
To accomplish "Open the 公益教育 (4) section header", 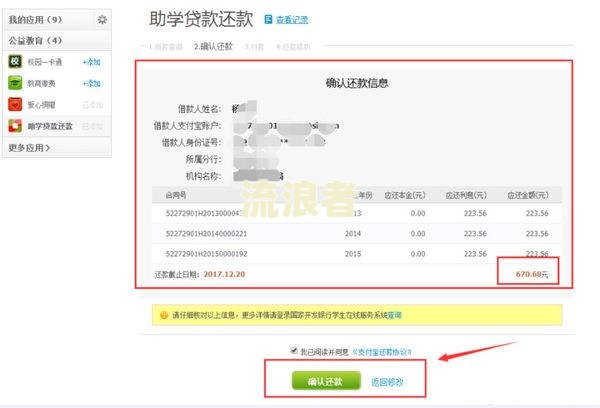I will 35,41.
